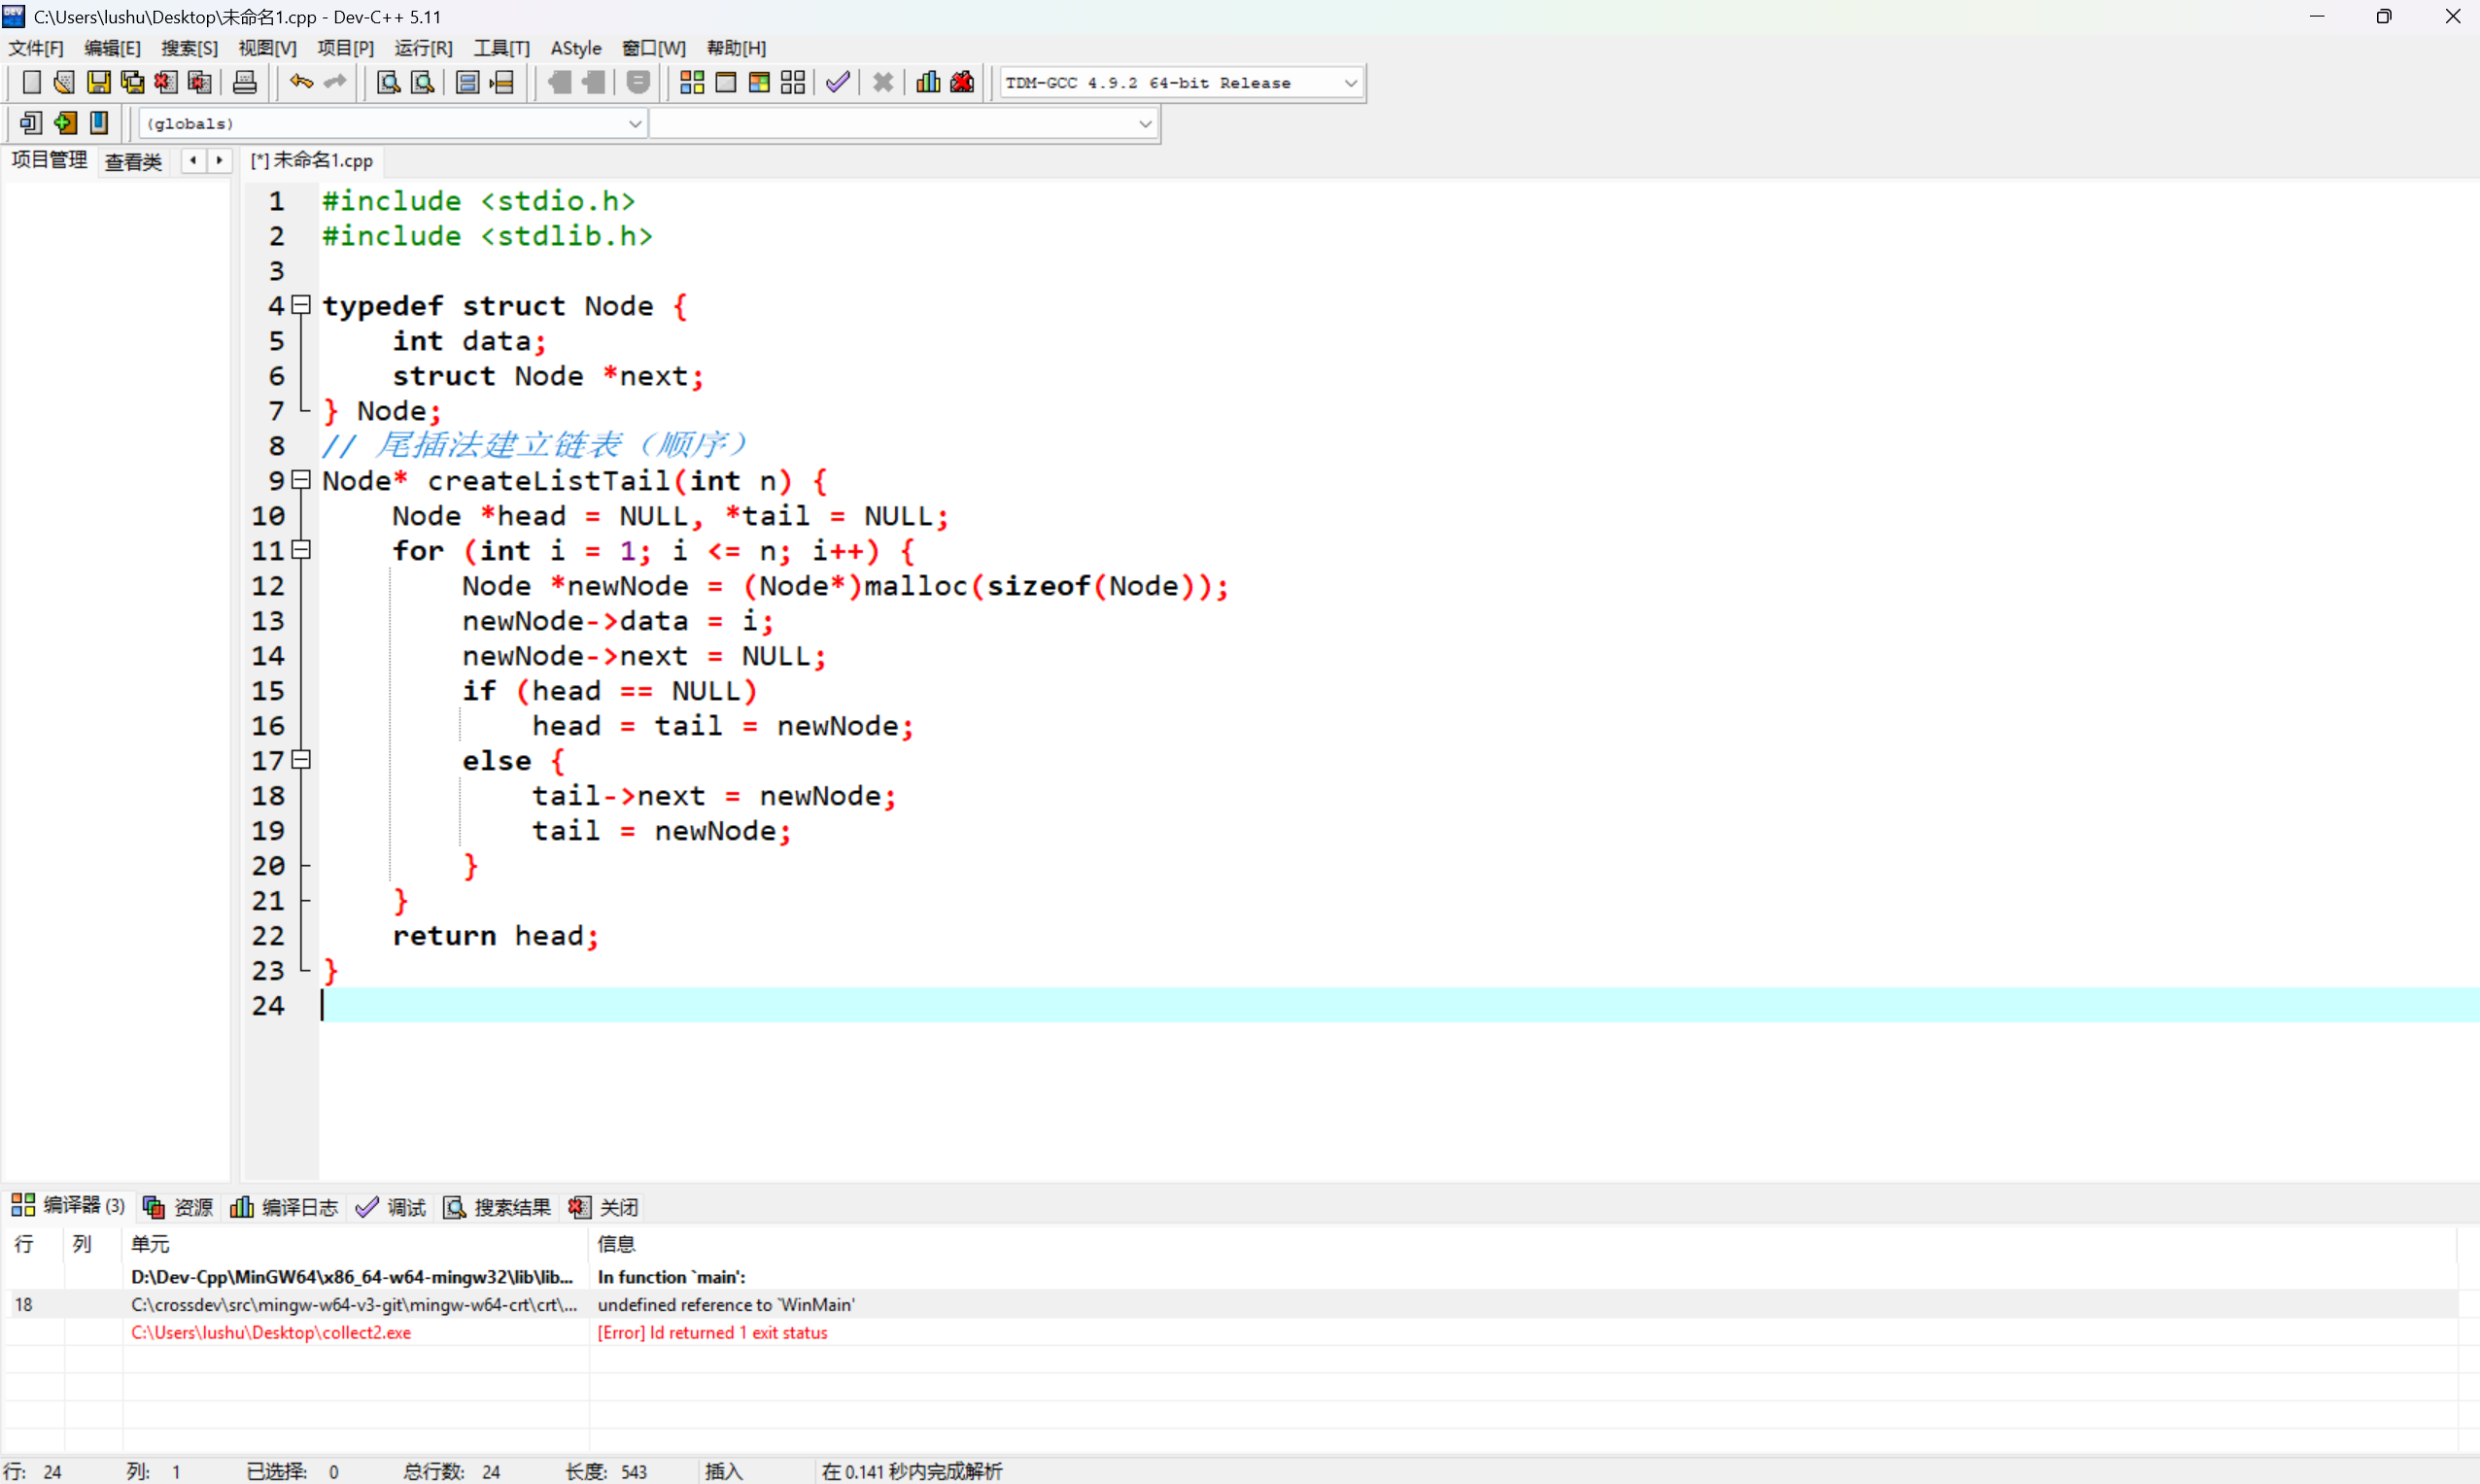Switch to the 编译日志 tab
The height and width of the screenshot is (1484, 2480).
[x=285, y=1207]
